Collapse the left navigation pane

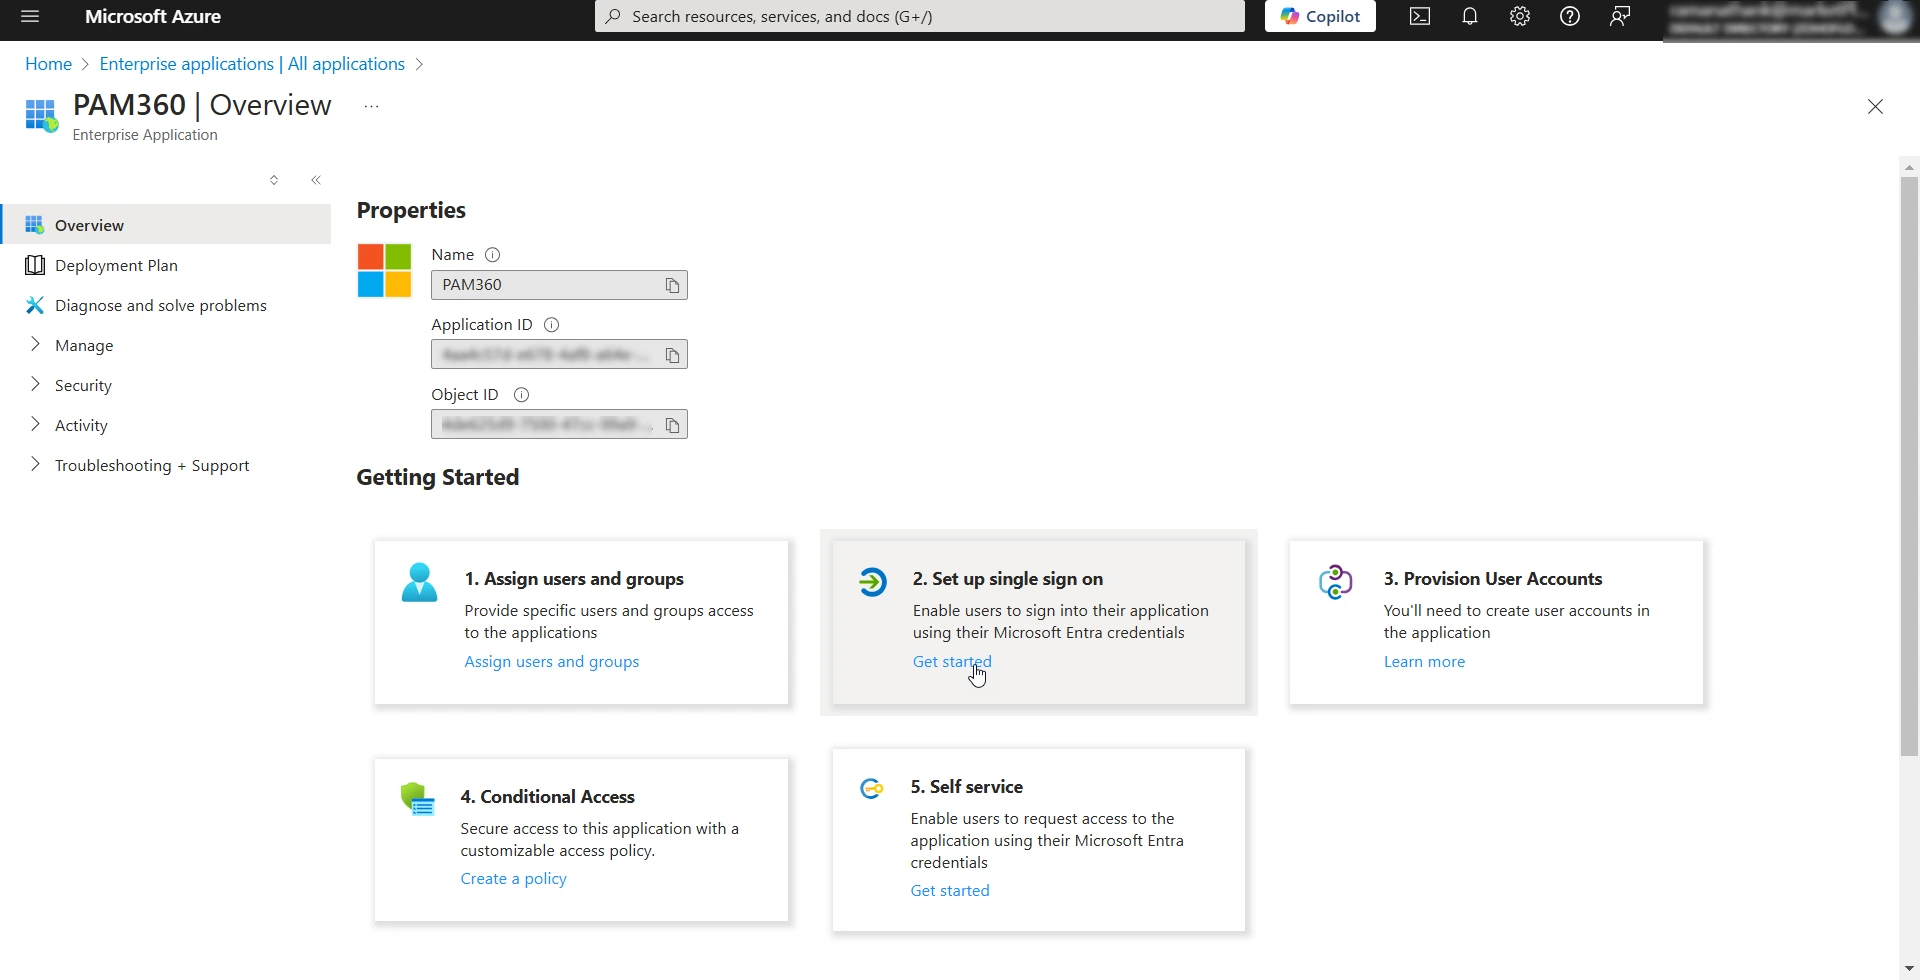click(x=316, y=179)
